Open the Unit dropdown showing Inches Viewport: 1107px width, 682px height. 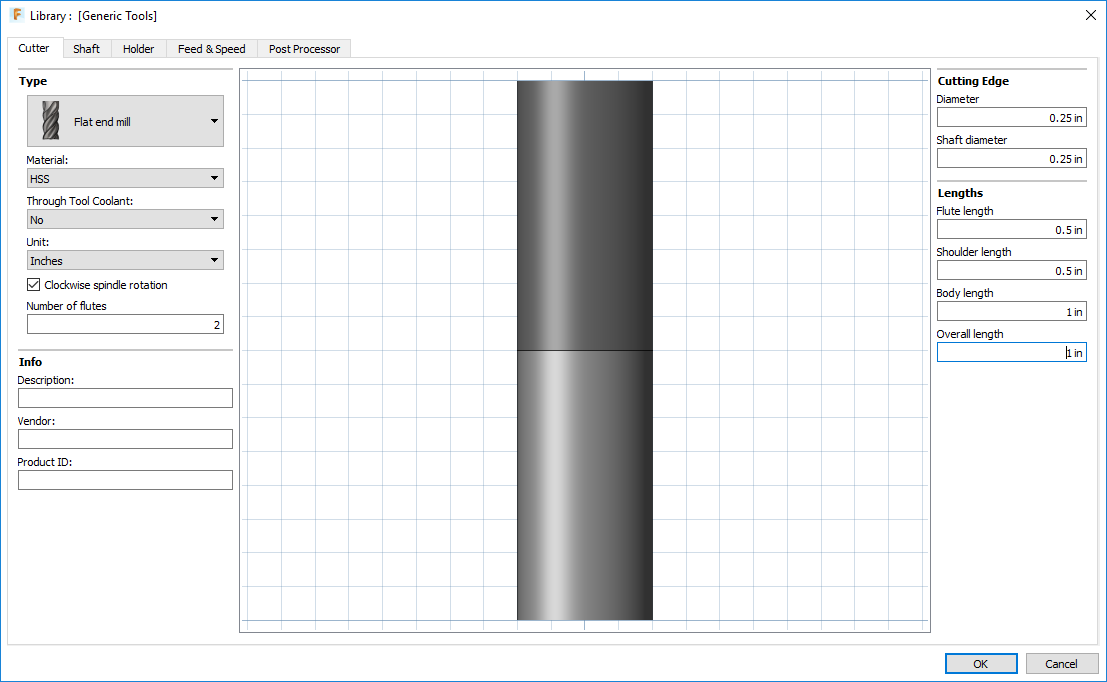click(125, 261)
